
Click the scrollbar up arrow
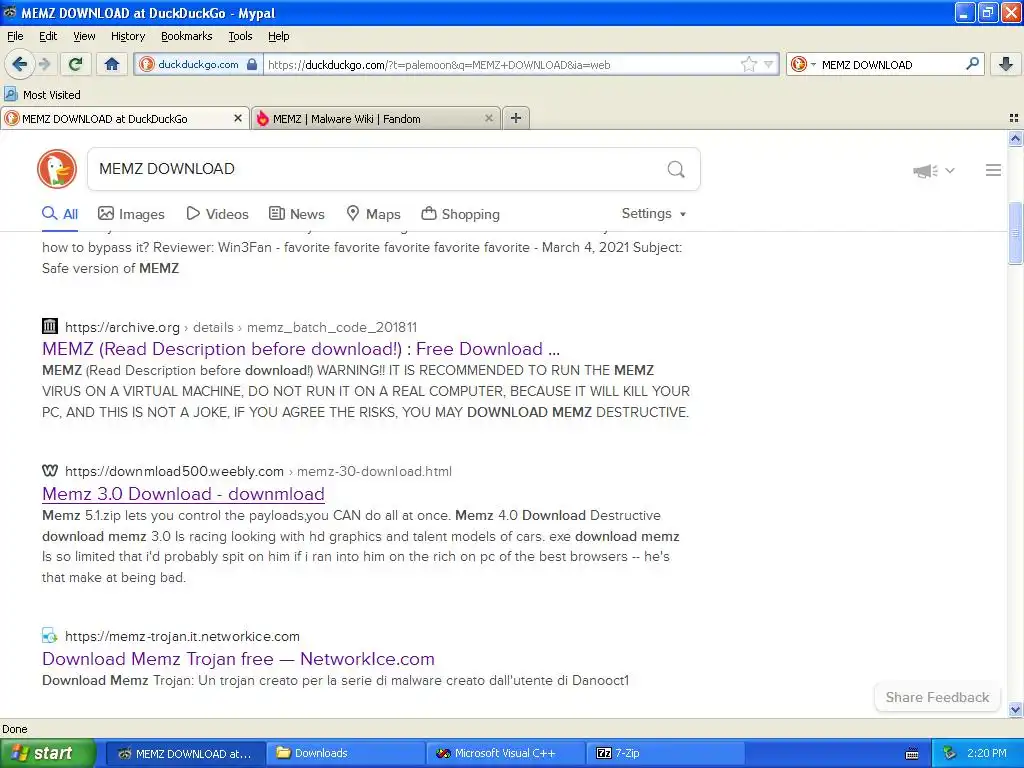pyautogui.click(x=1015, y=138)
